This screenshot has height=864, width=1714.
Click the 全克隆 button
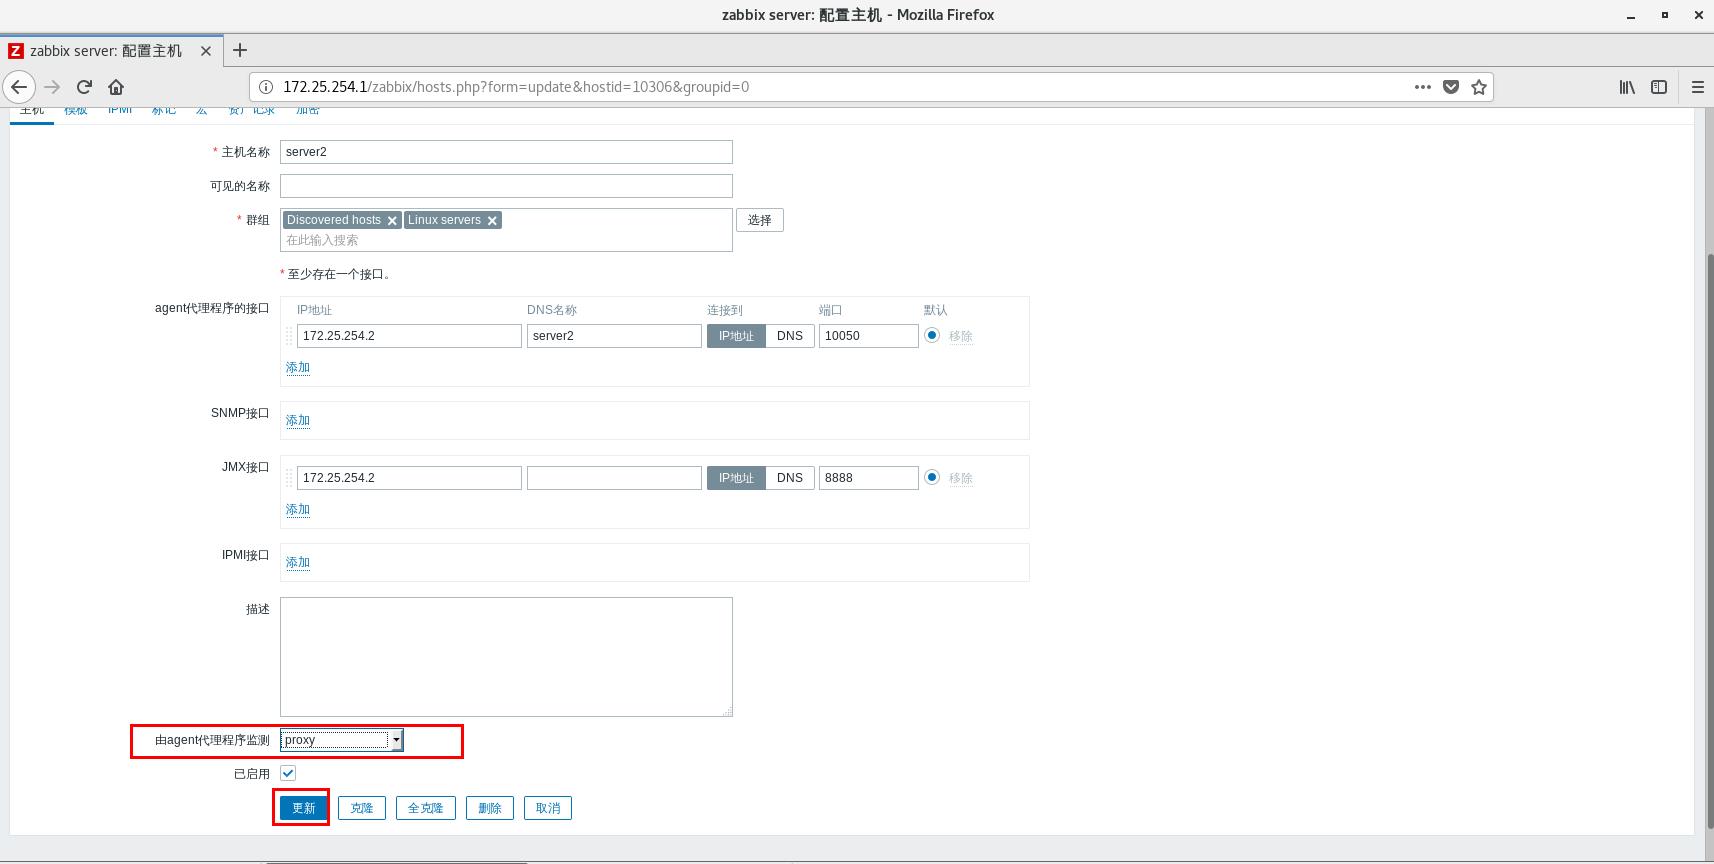coord(426,808)
